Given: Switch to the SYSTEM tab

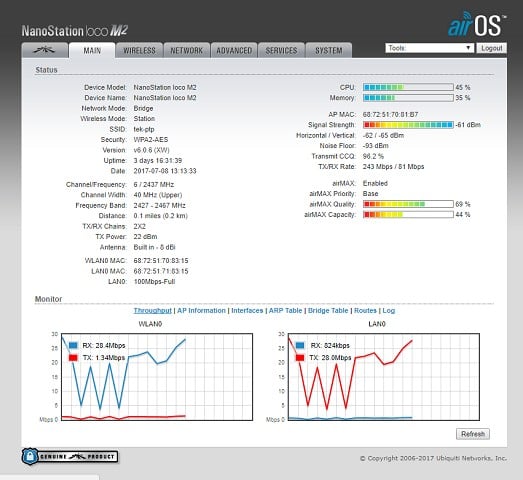Looking at the screenshot, I should pos(329,50).
